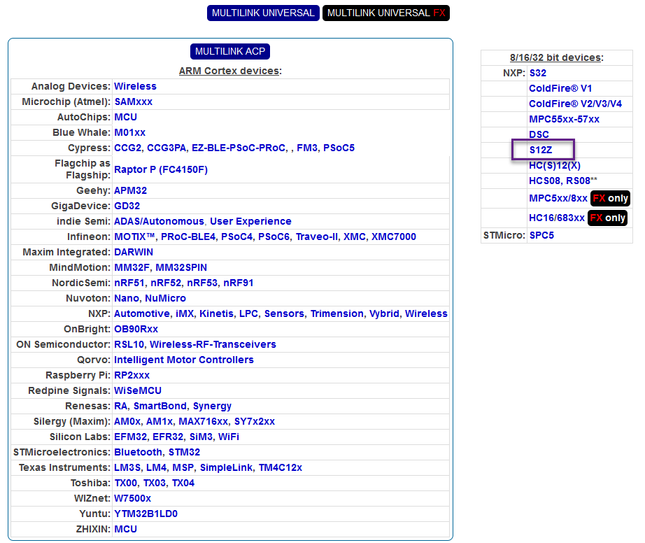Open Infineon PSoC6 link
The height and width of the screenshot is (543, 645).
click(x=274, y=237)
